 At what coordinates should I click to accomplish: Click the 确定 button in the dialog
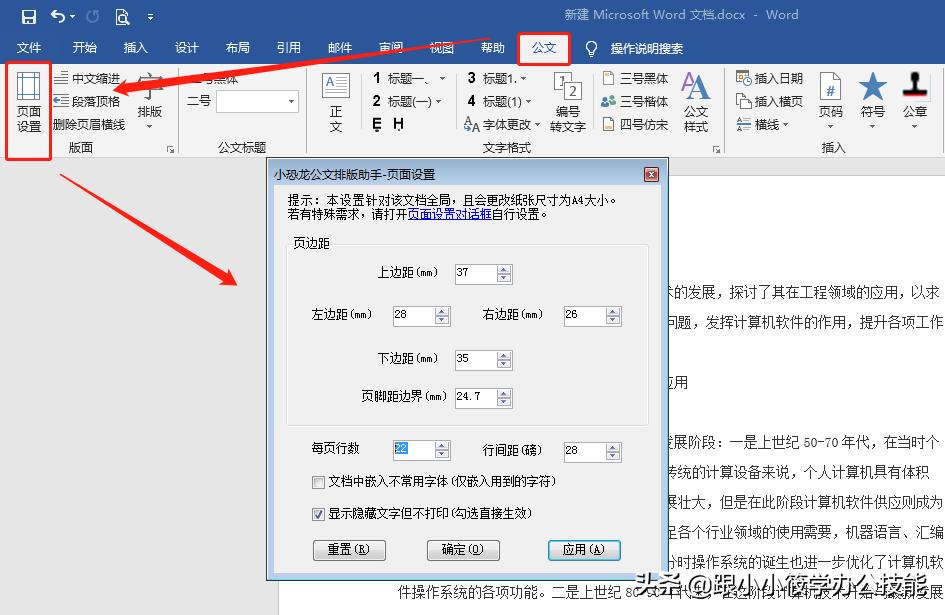tap(463, 549)
